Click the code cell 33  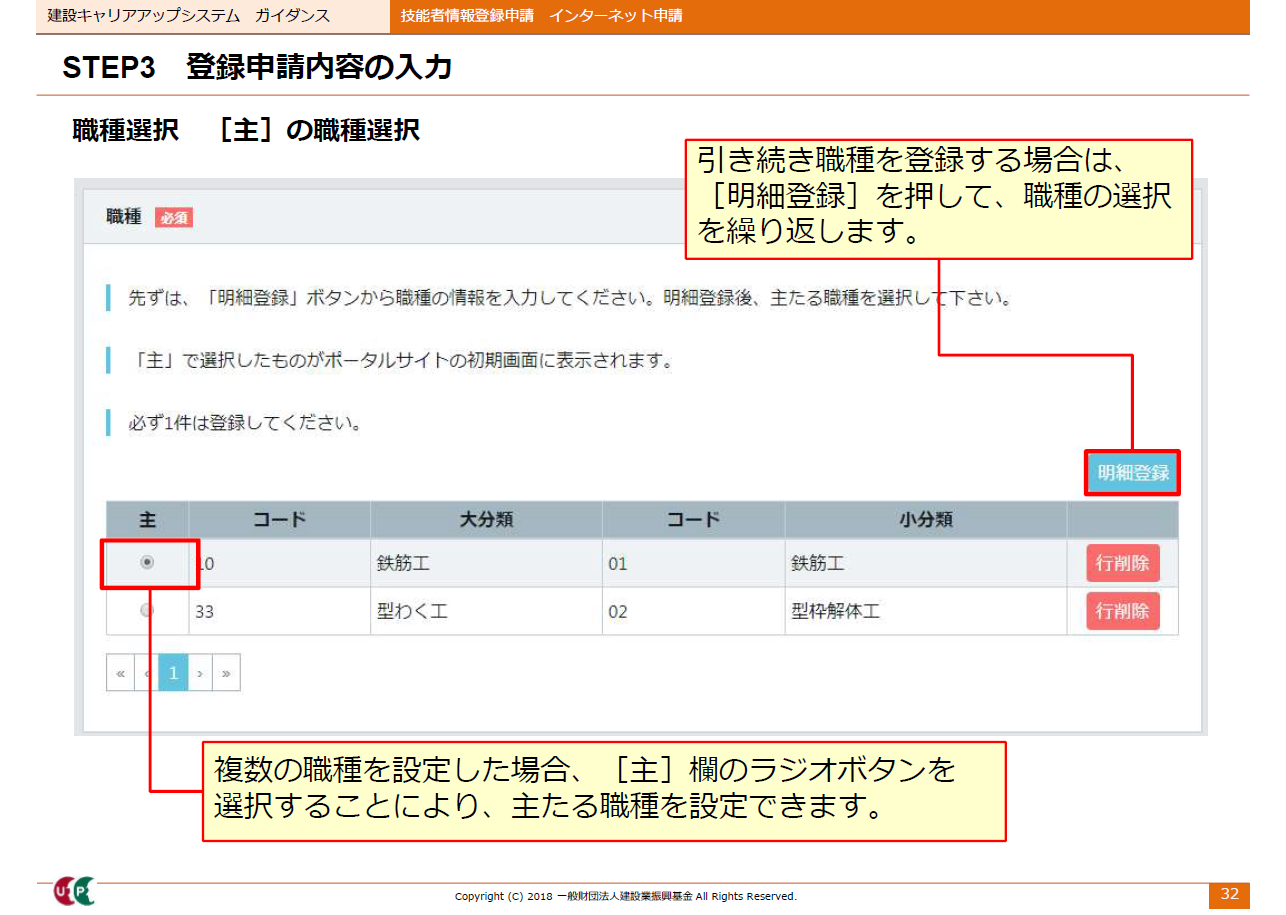coord(279,611)
